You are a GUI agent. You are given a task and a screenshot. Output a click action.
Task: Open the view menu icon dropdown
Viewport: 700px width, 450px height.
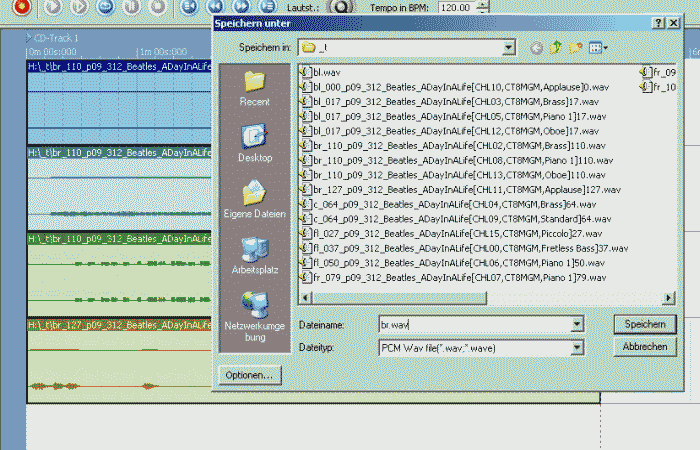(x=599, y=47)
